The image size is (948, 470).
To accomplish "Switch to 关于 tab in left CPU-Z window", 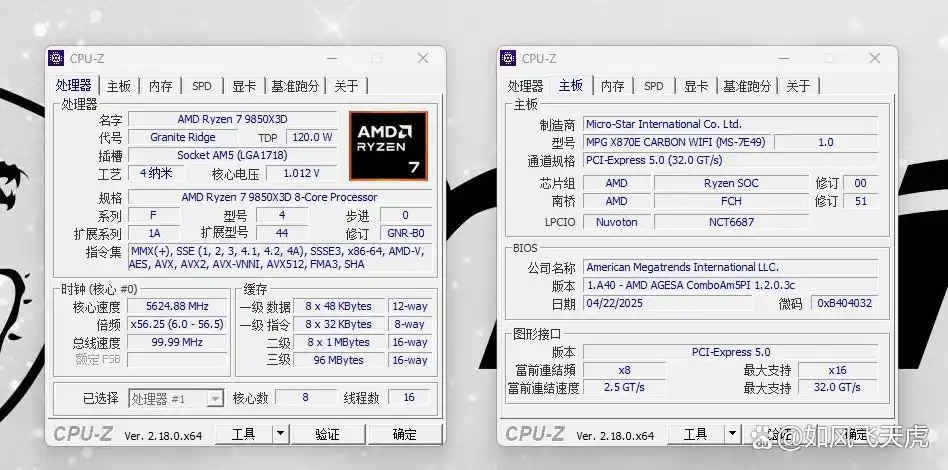I will (346, 86).
